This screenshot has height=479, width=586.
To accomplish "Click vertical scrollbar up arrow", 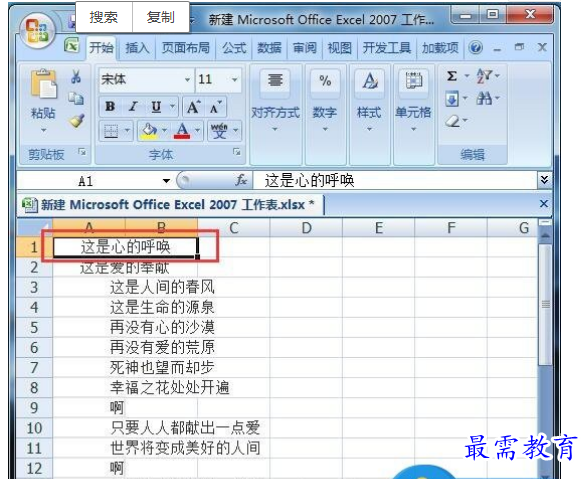I will pyautogui.click(x=545, y=236).
